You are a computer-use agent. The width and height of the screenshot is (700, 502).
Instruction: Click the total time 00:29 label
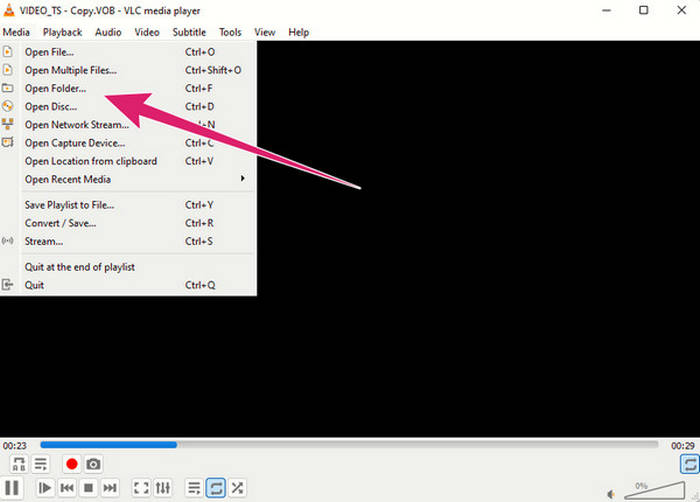(683, 445)
